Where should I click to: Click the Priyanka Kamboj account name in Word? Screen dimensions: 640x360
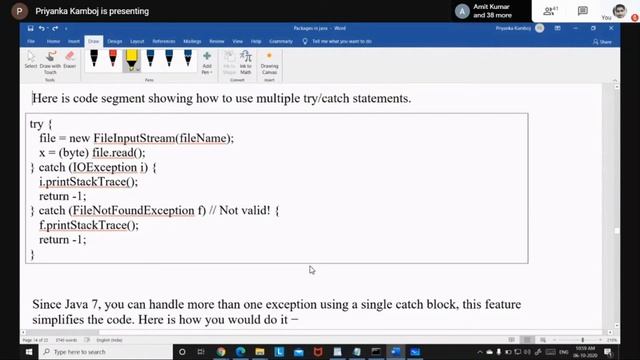coord(513,28)
